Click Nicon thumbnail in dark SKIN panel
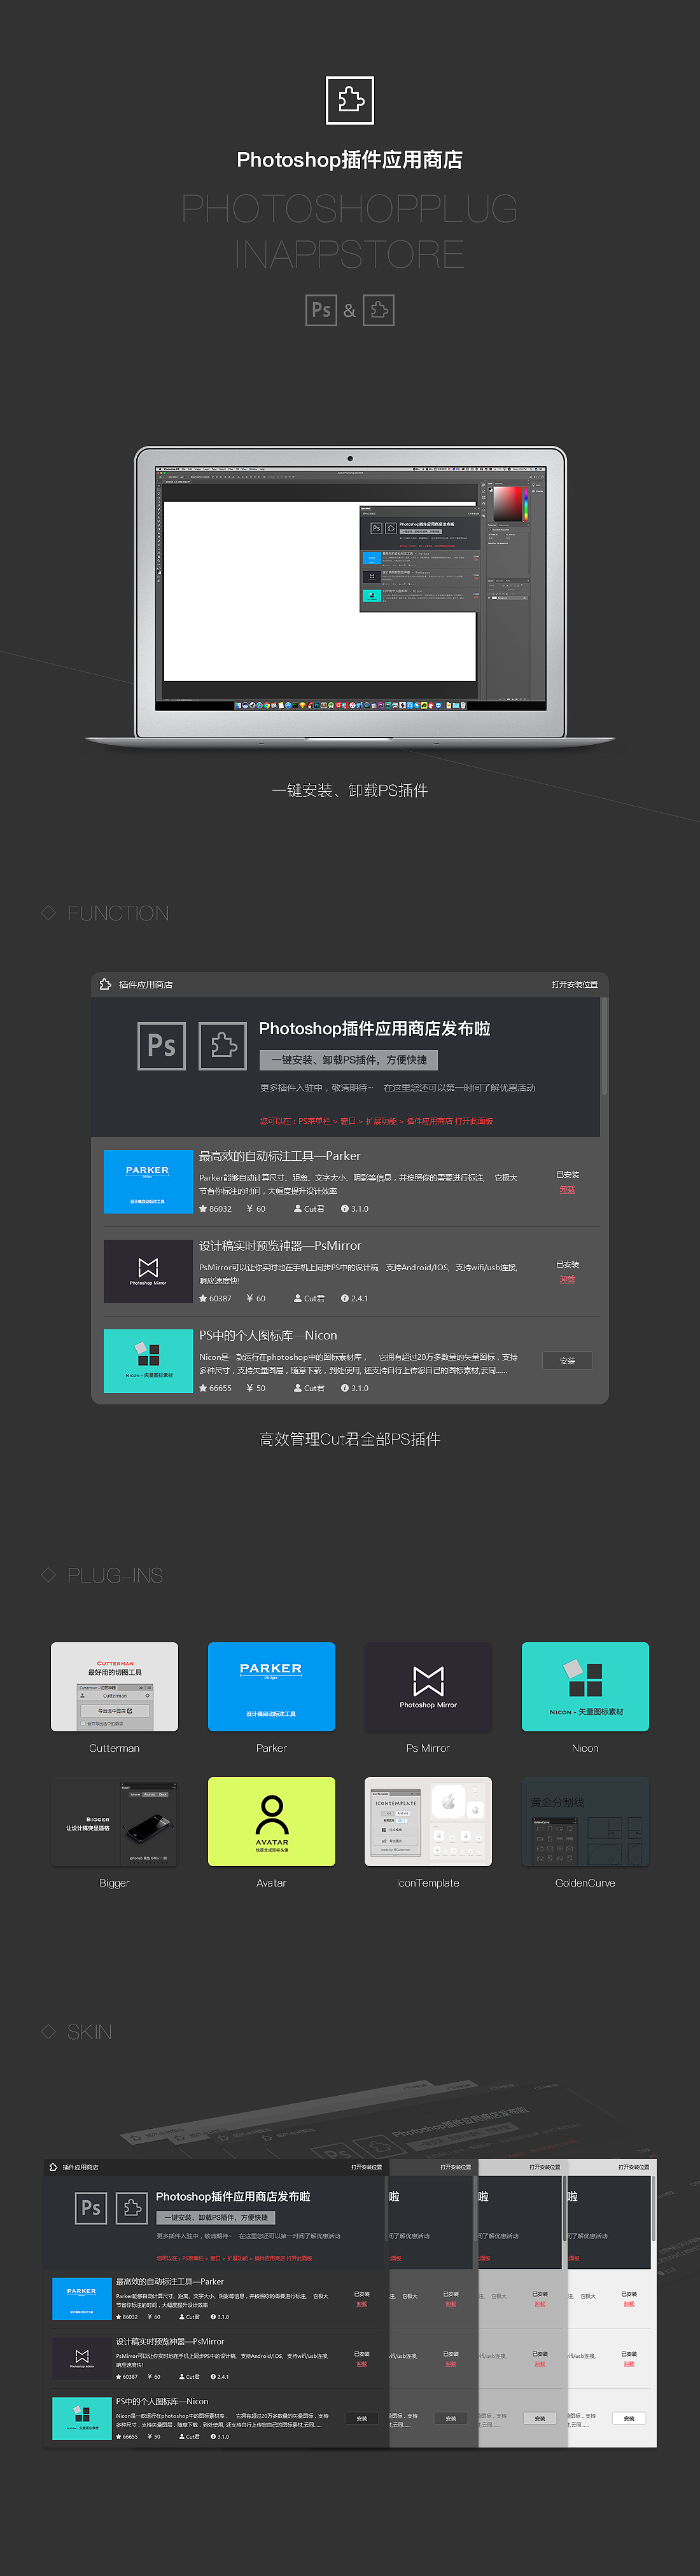The height and width of the screenshot is (2576, 700). 82,2419
